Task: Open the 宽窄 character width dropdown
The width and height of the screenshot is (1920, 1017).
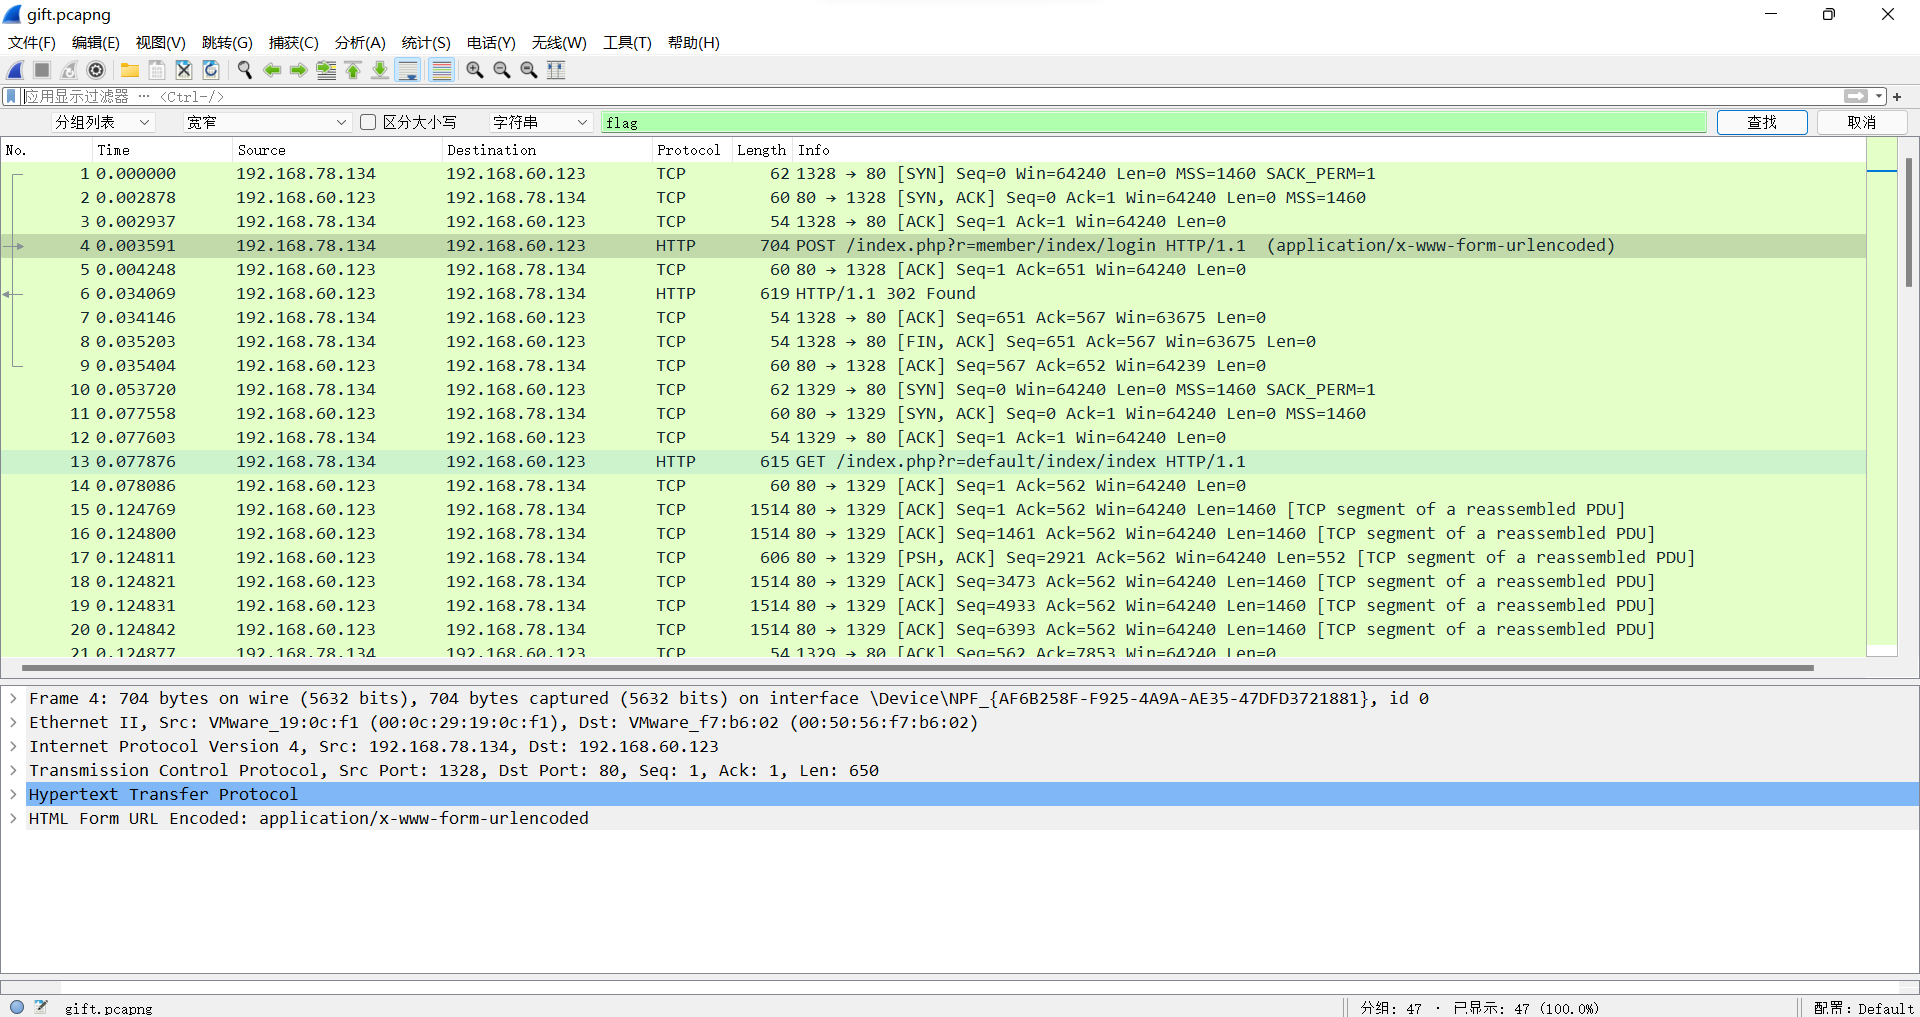Action: click(266, 122)
